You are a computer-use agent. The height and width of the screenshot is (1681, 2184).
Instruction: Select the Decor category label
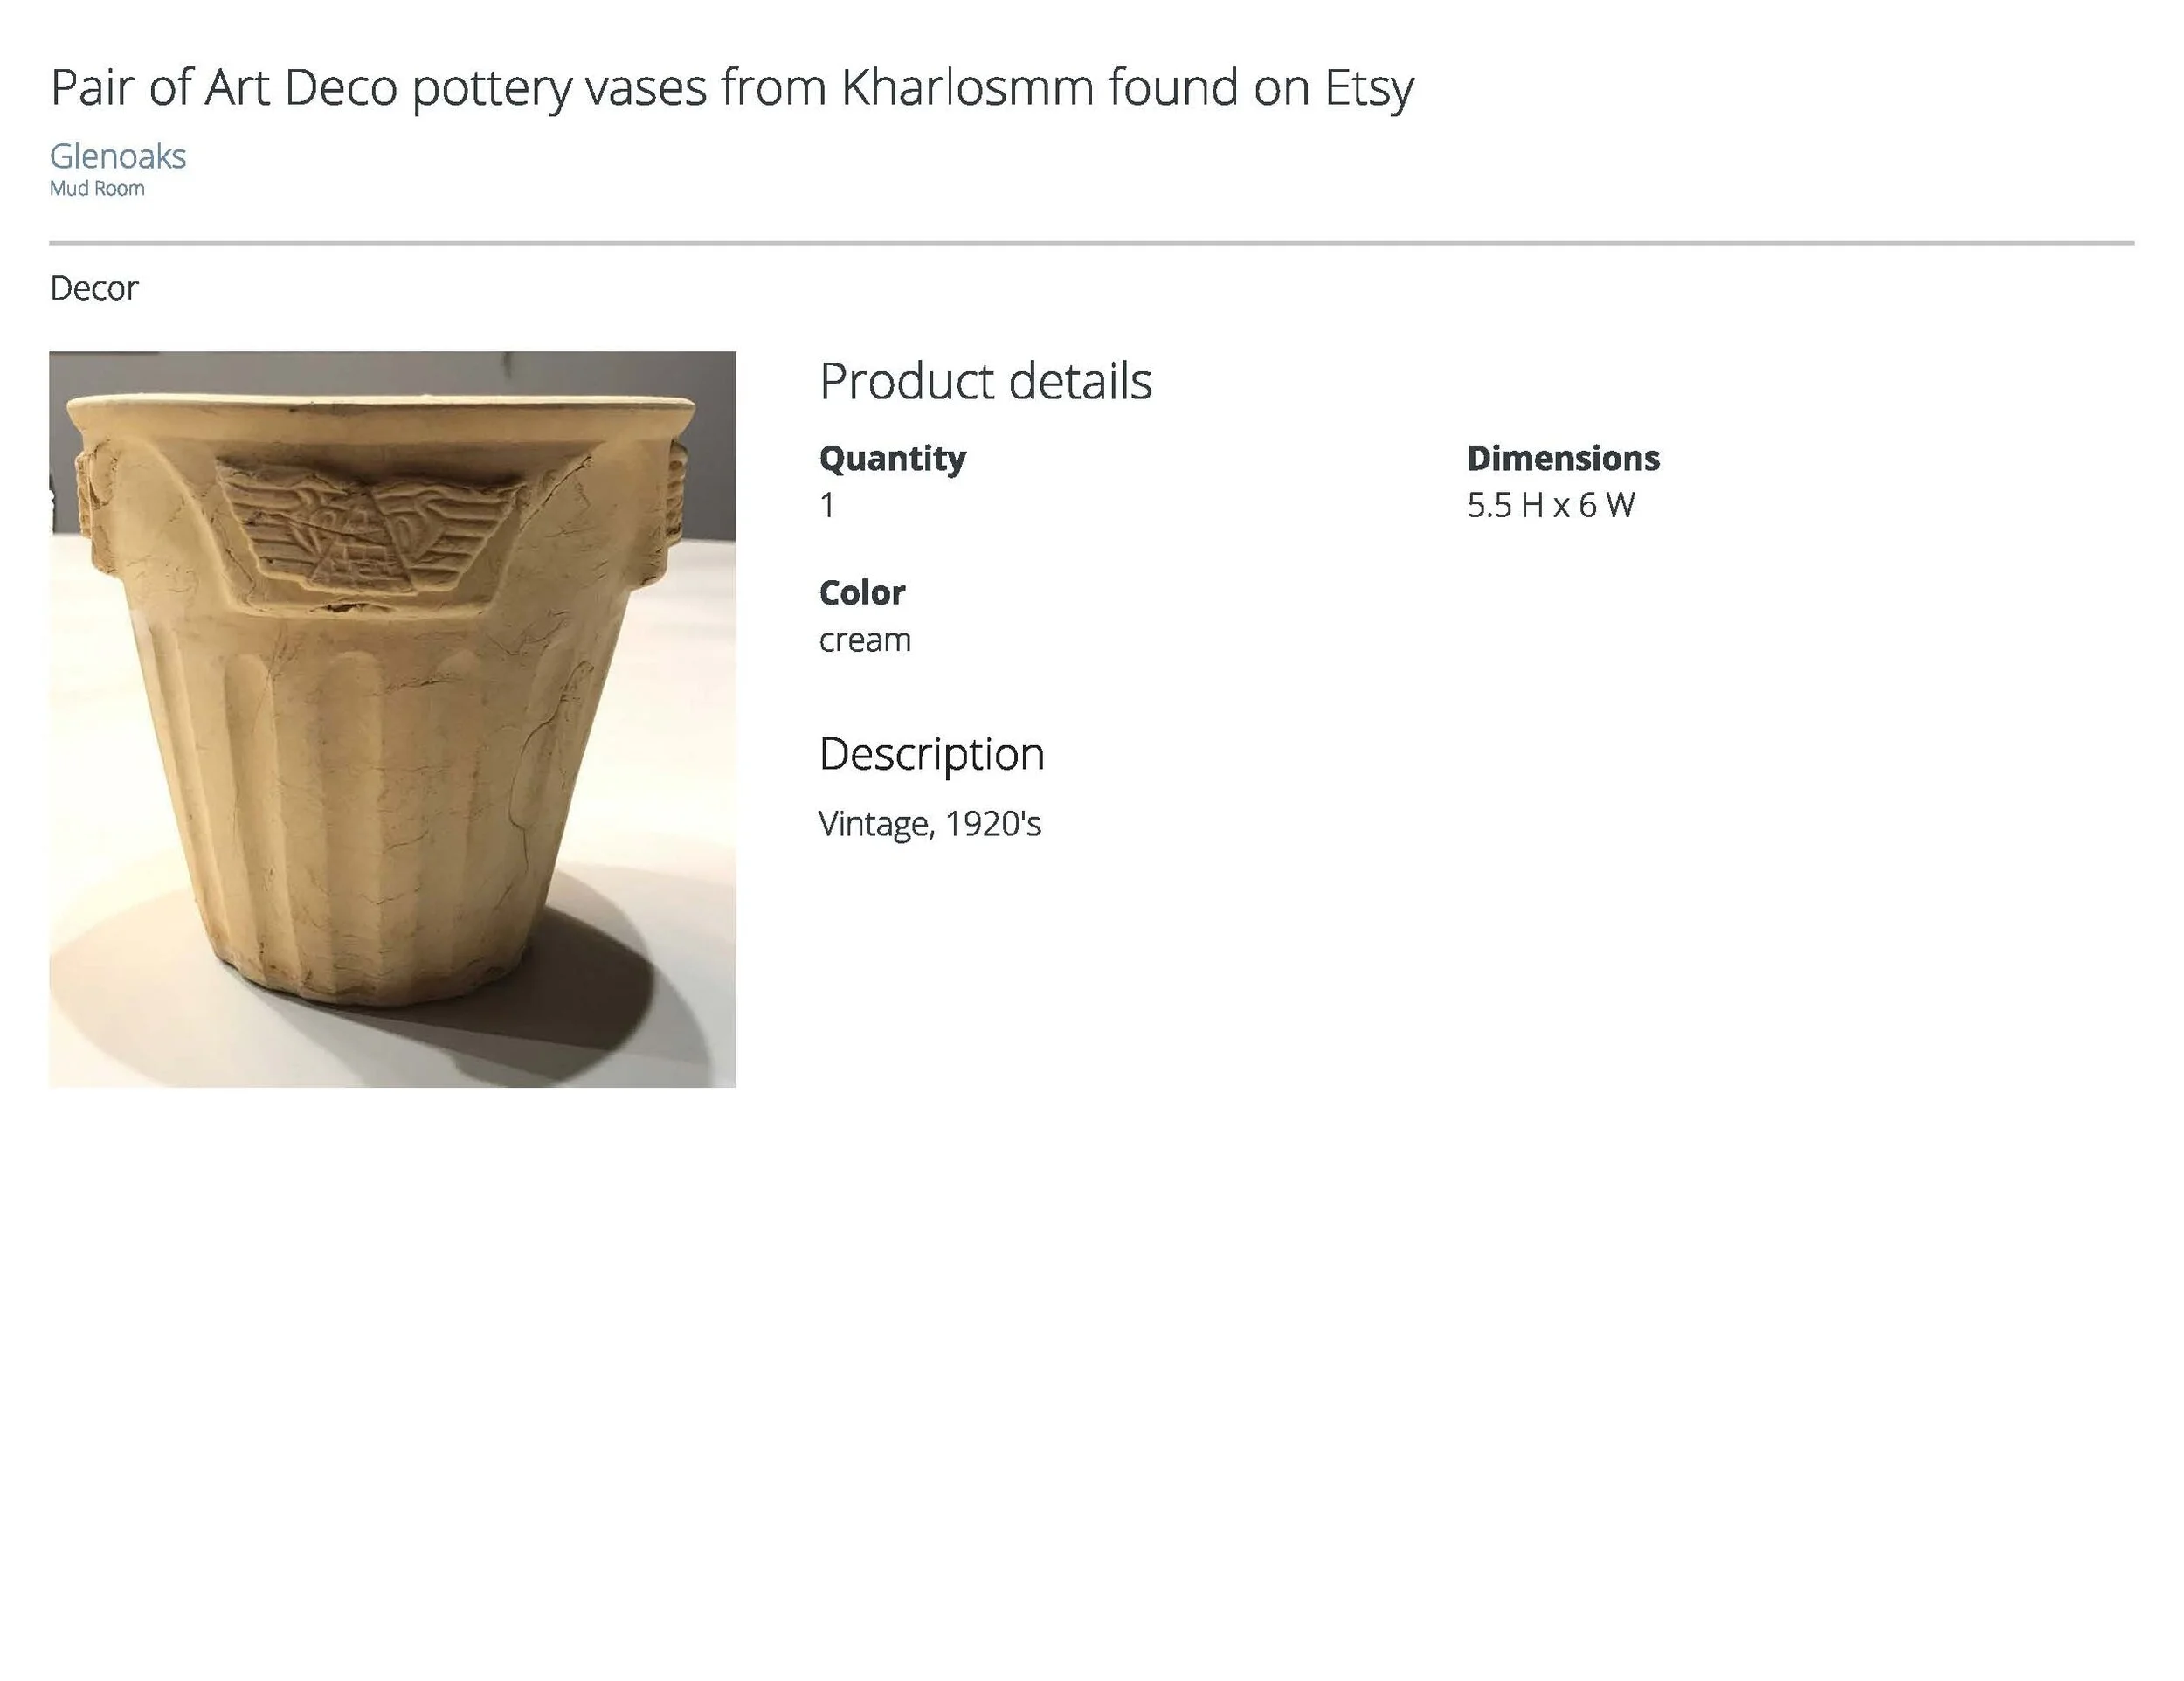click(94, 288)
